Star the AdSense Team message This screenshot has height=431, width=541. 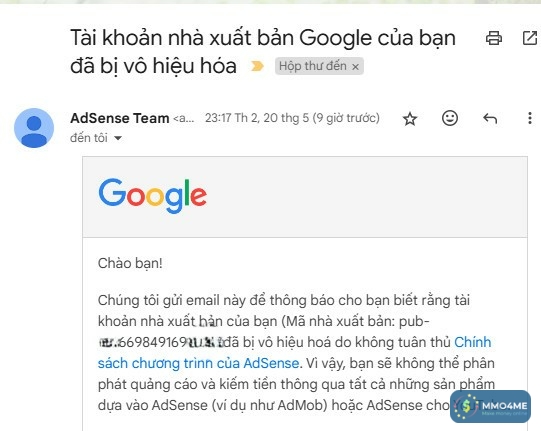click(x=410, y=119)
